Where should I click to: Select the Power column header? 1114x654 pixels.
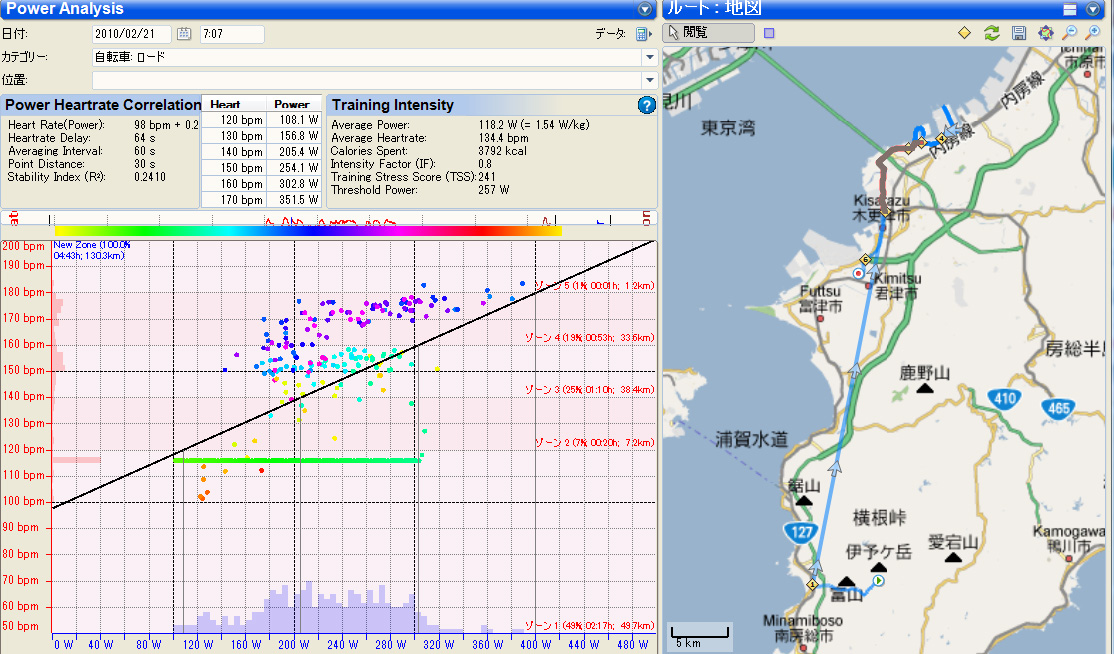point(291,104)
